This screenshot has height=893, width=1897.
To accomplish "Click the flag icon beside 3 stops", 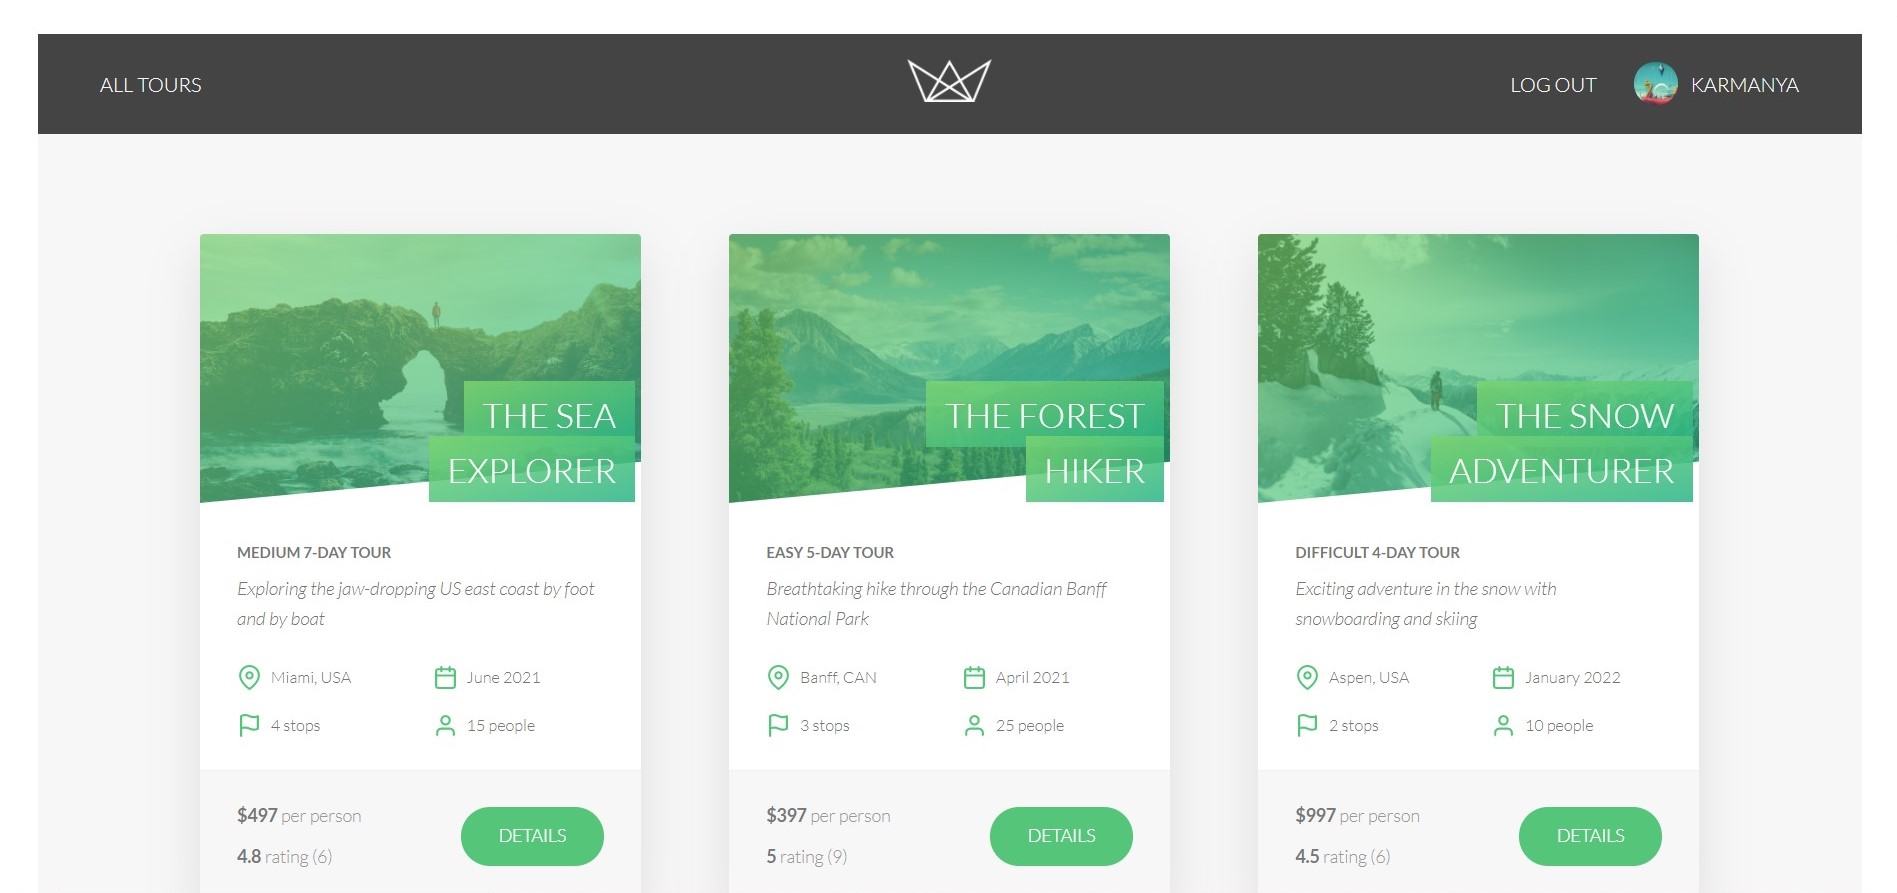I will pos(778,726).
